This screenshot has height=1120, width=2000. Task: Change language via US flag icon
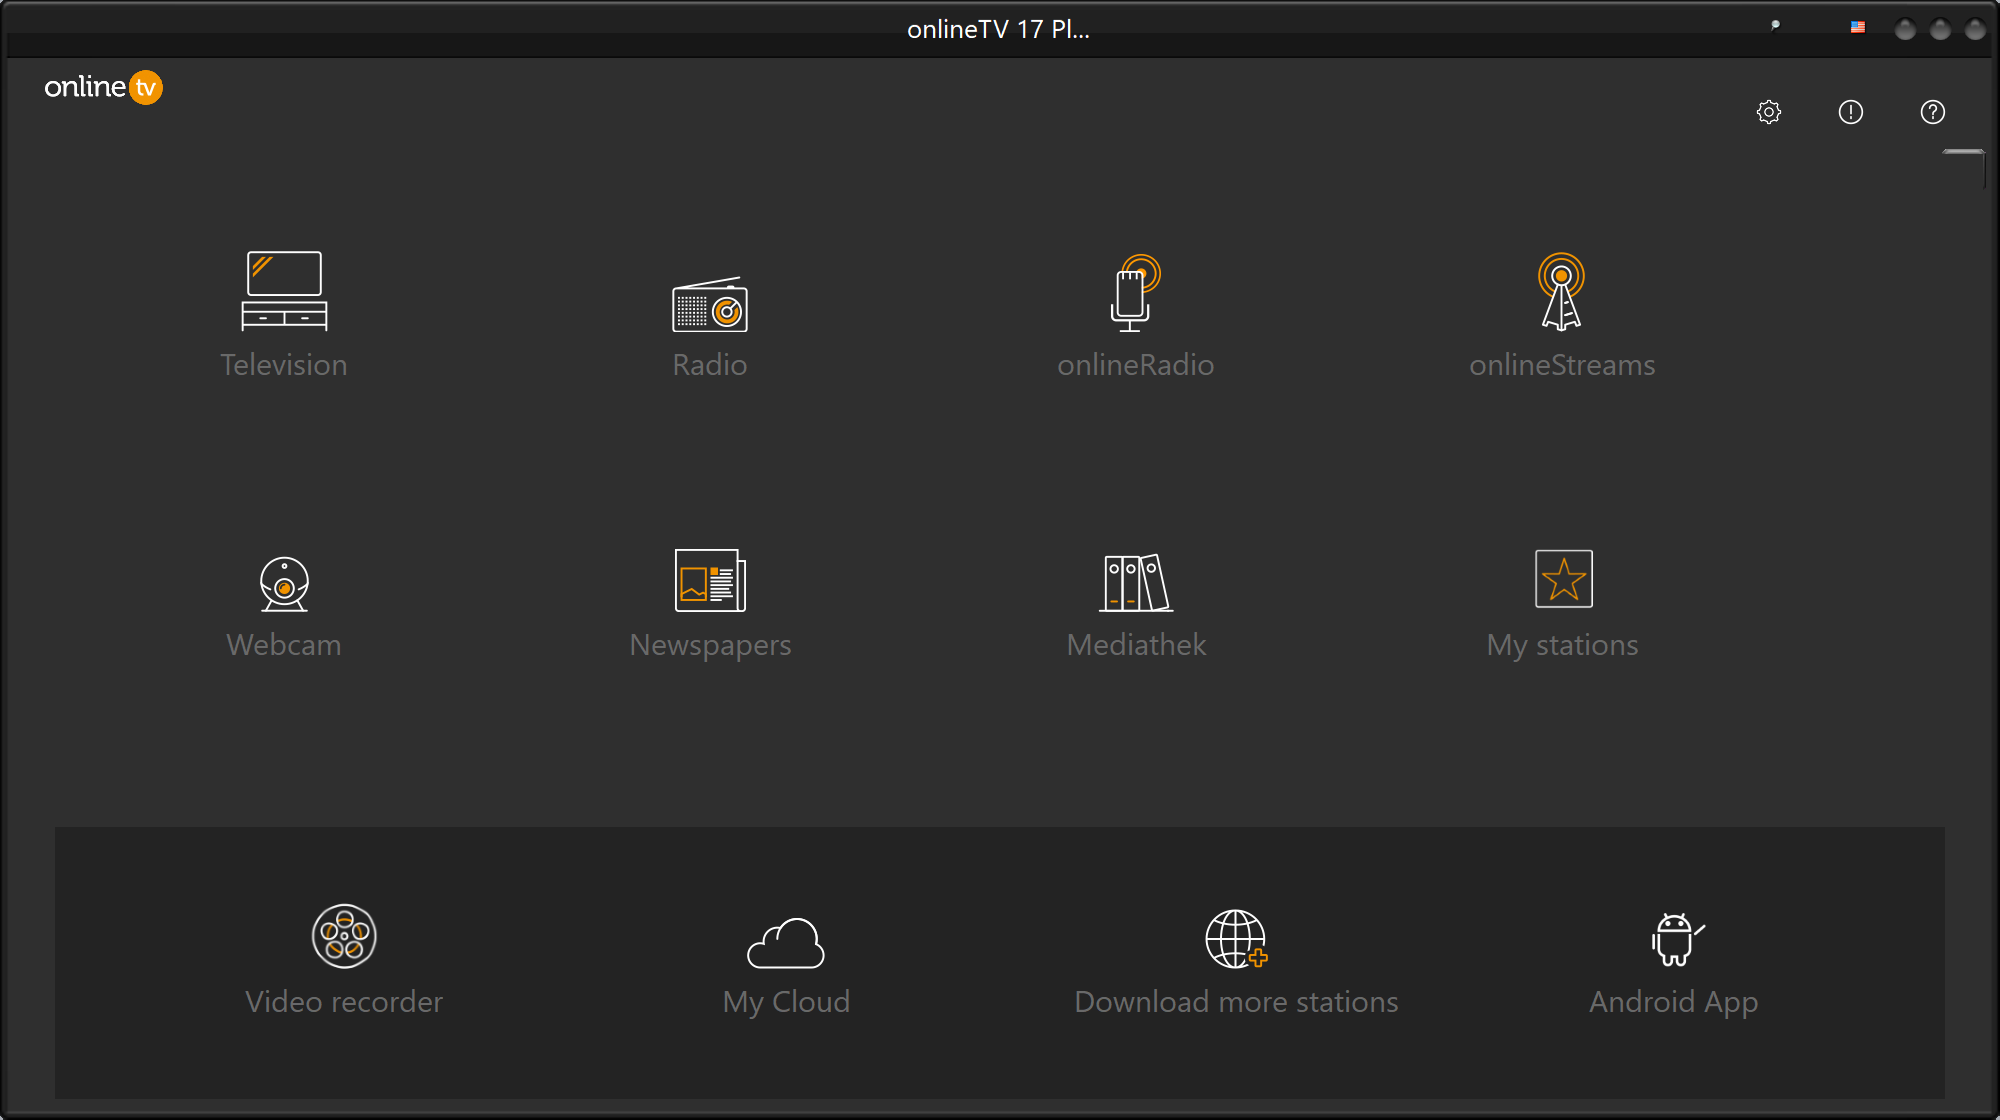click(1858, 28)
